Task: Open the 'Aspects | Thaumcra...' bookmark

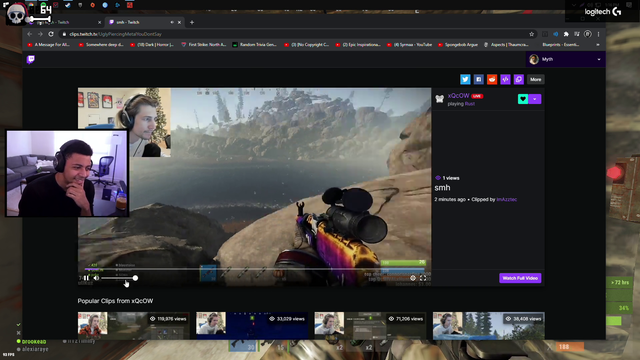Action: pos(506,45)
